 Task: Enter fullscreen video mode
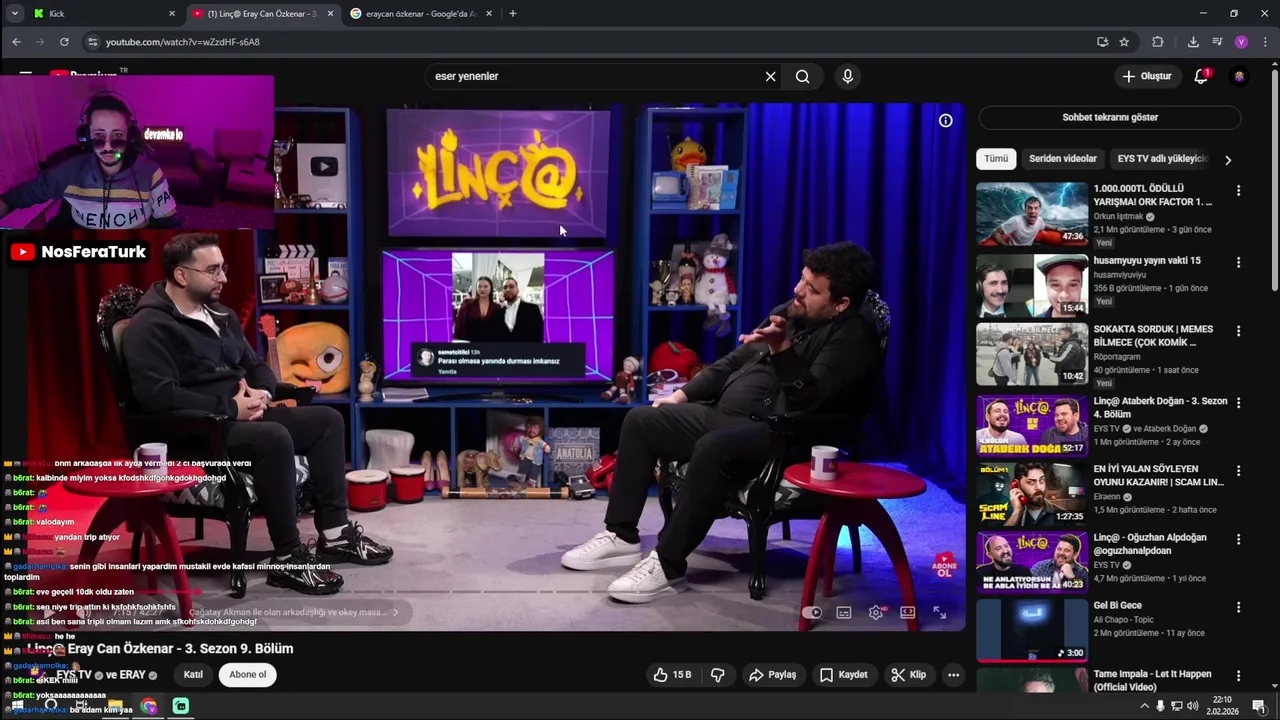click(x=940, y=612)
